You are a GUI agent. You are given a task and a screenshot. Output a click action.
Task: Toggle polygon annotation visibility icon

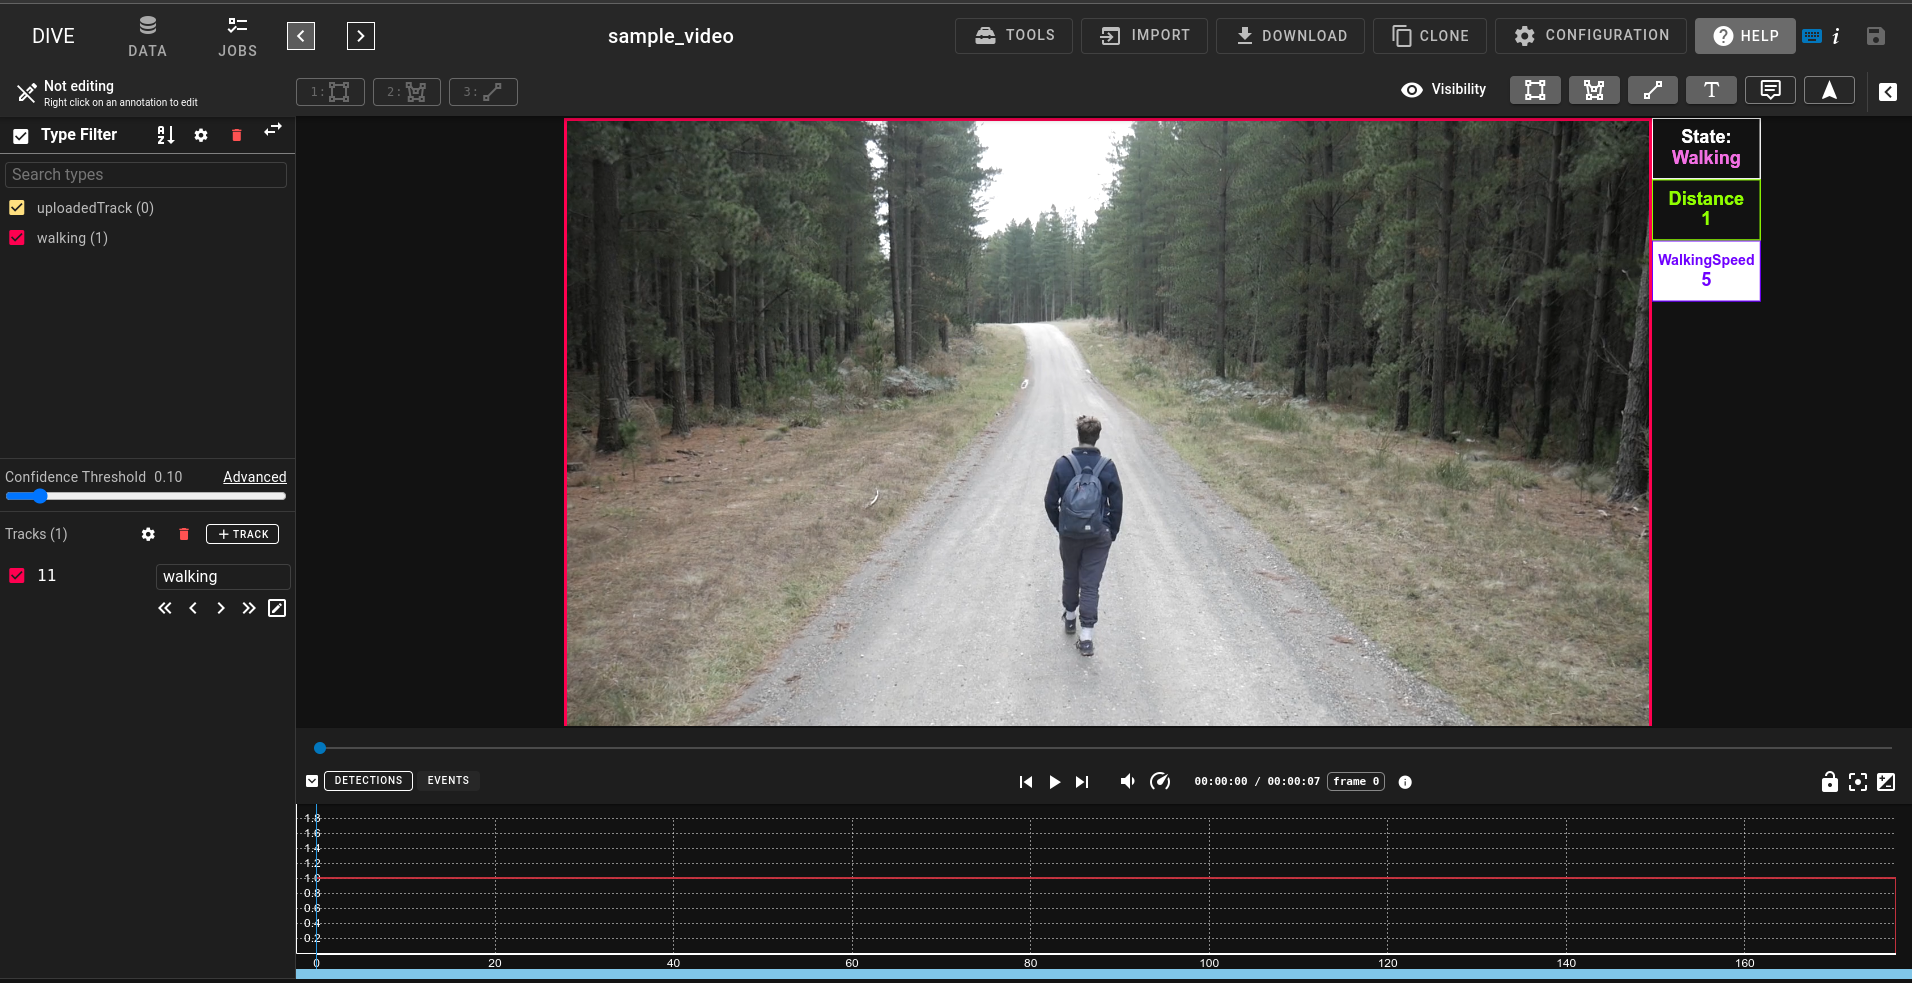click(x=1594, y=90)
